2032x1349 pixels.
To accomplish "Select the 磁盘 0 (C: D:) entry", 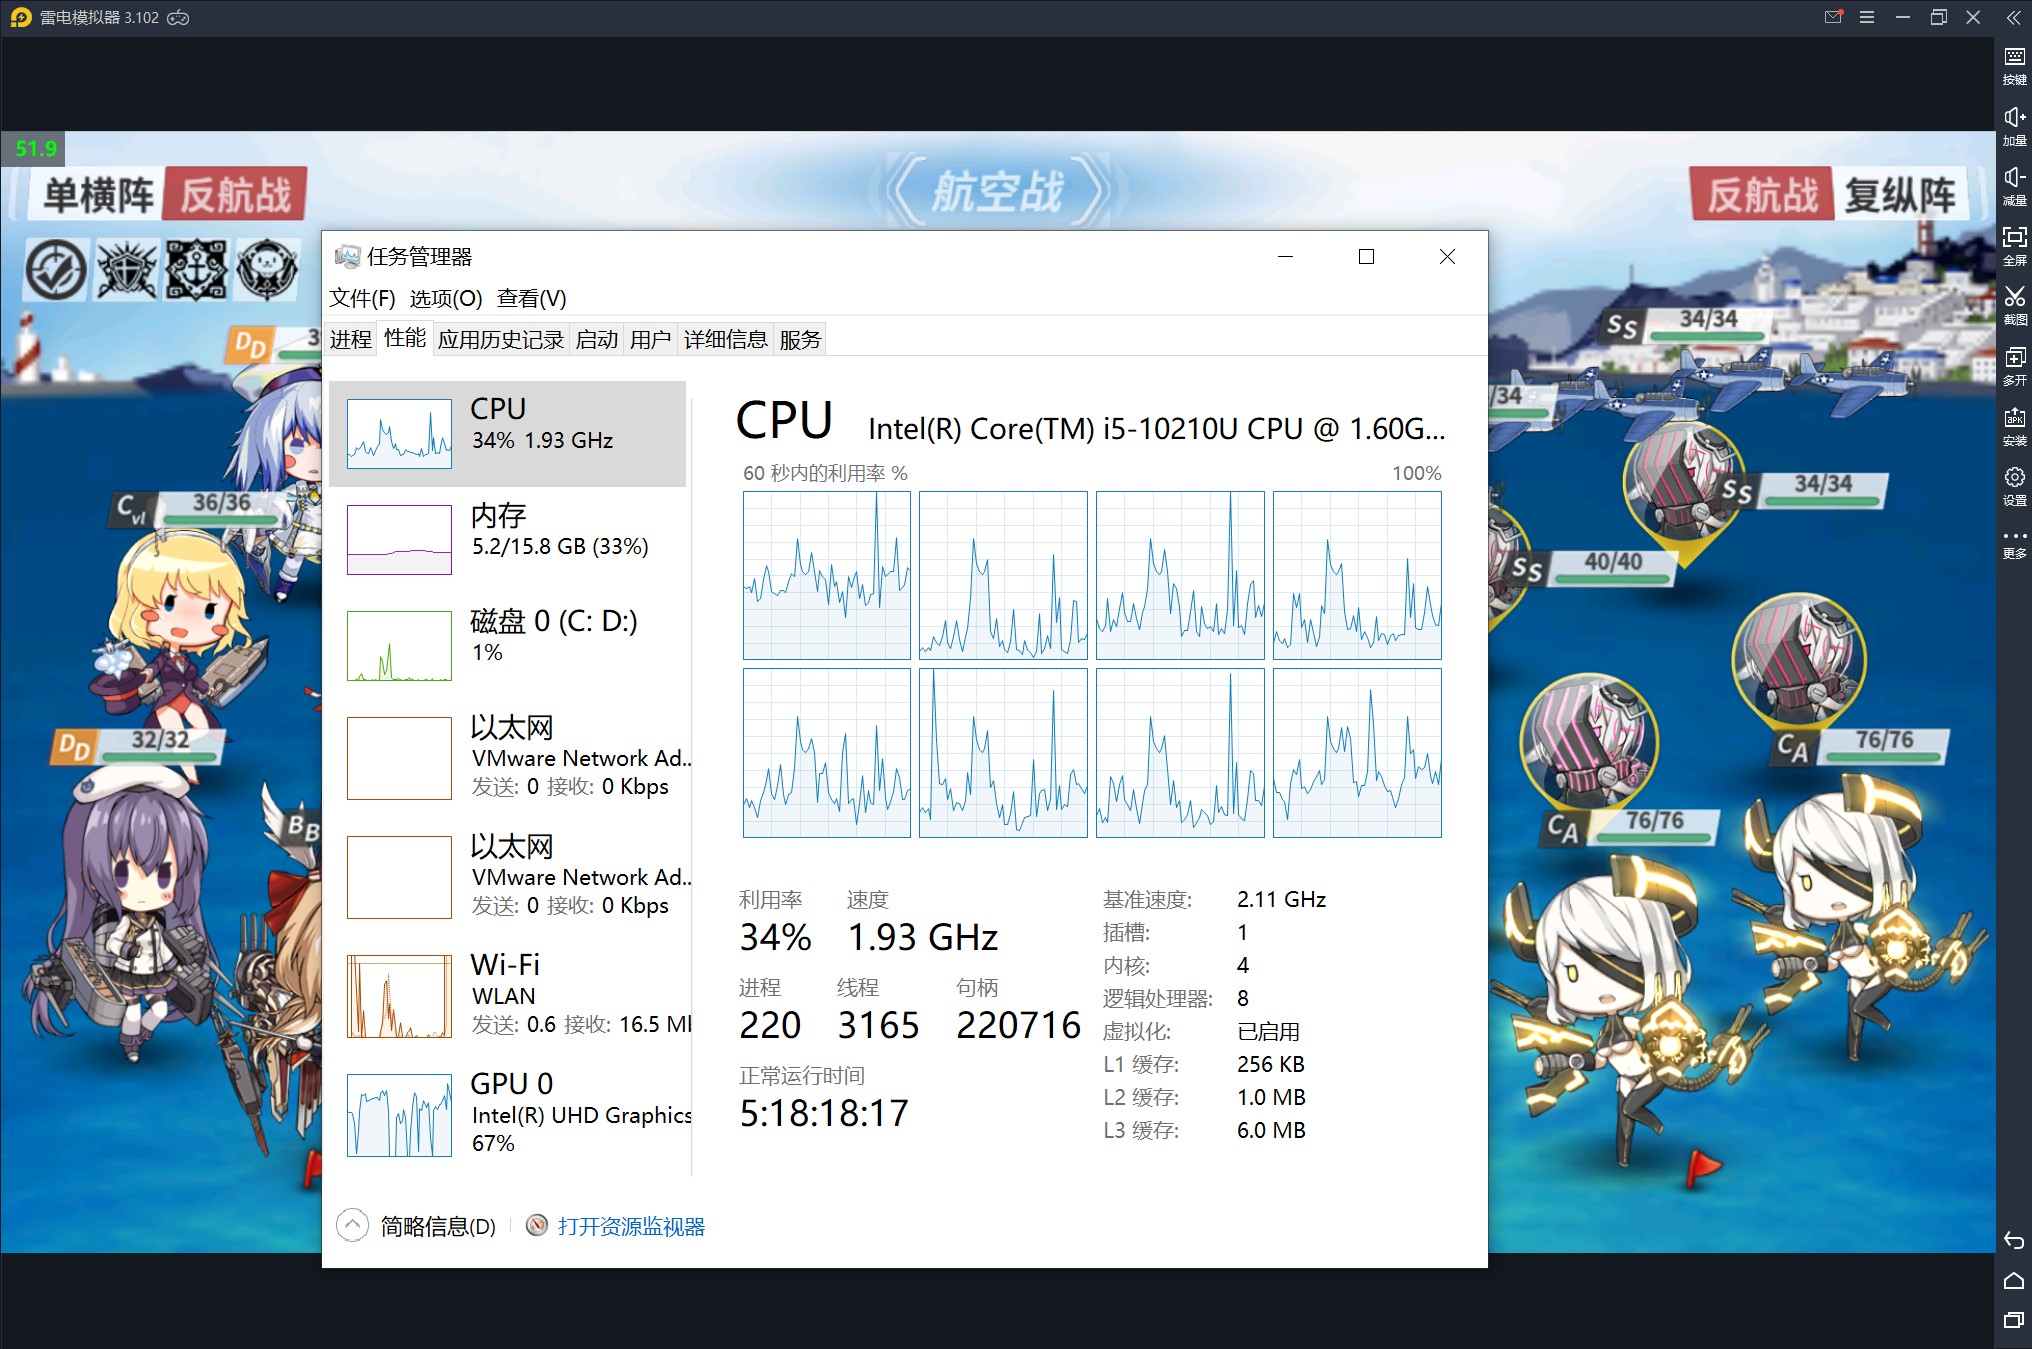I will tap(508, 646).
